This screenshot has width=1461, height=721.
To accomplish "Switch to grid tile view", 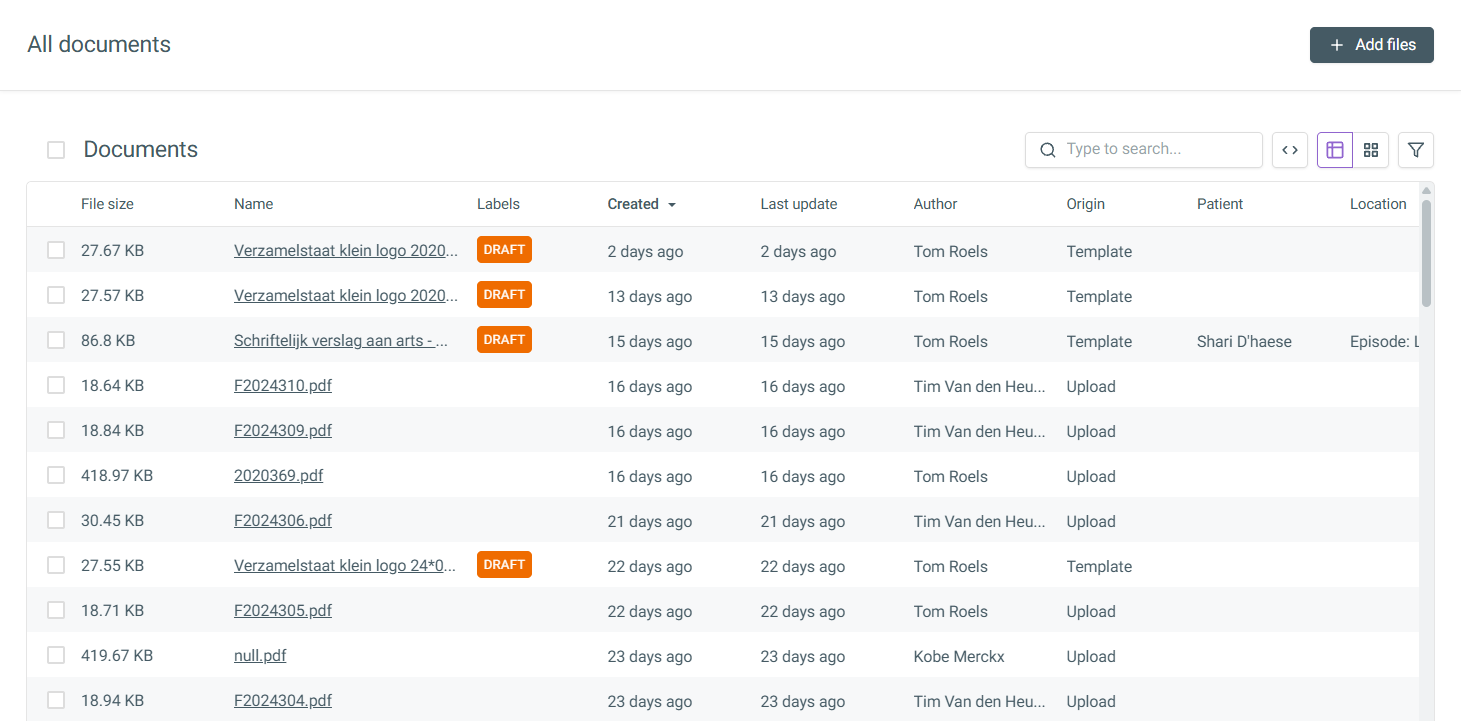I will 1371,150.
